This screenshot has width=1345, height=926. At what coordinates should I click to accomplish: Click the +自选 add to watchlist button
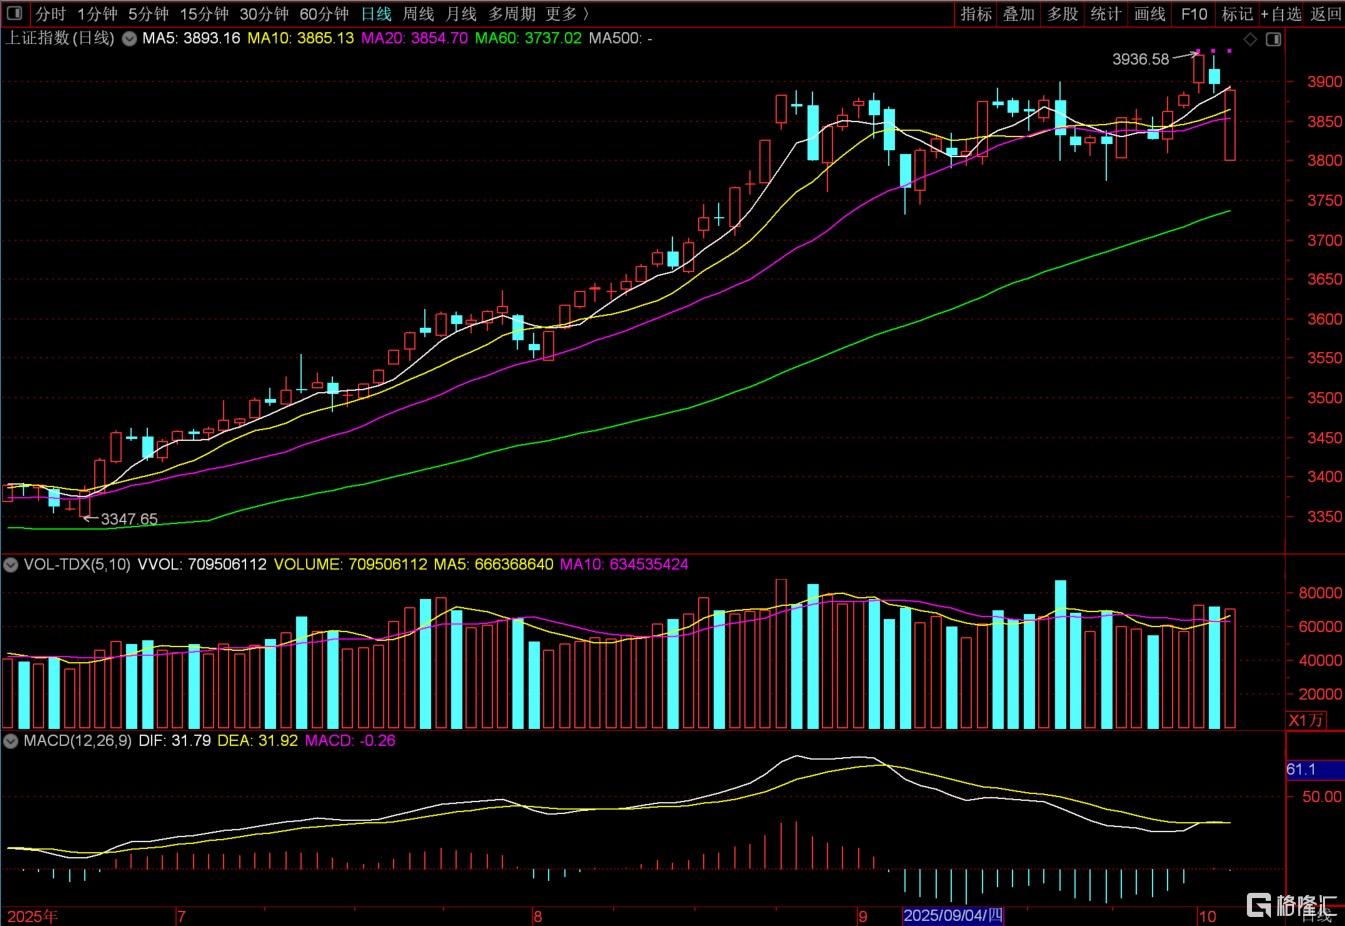click(x=1282, y=14)
